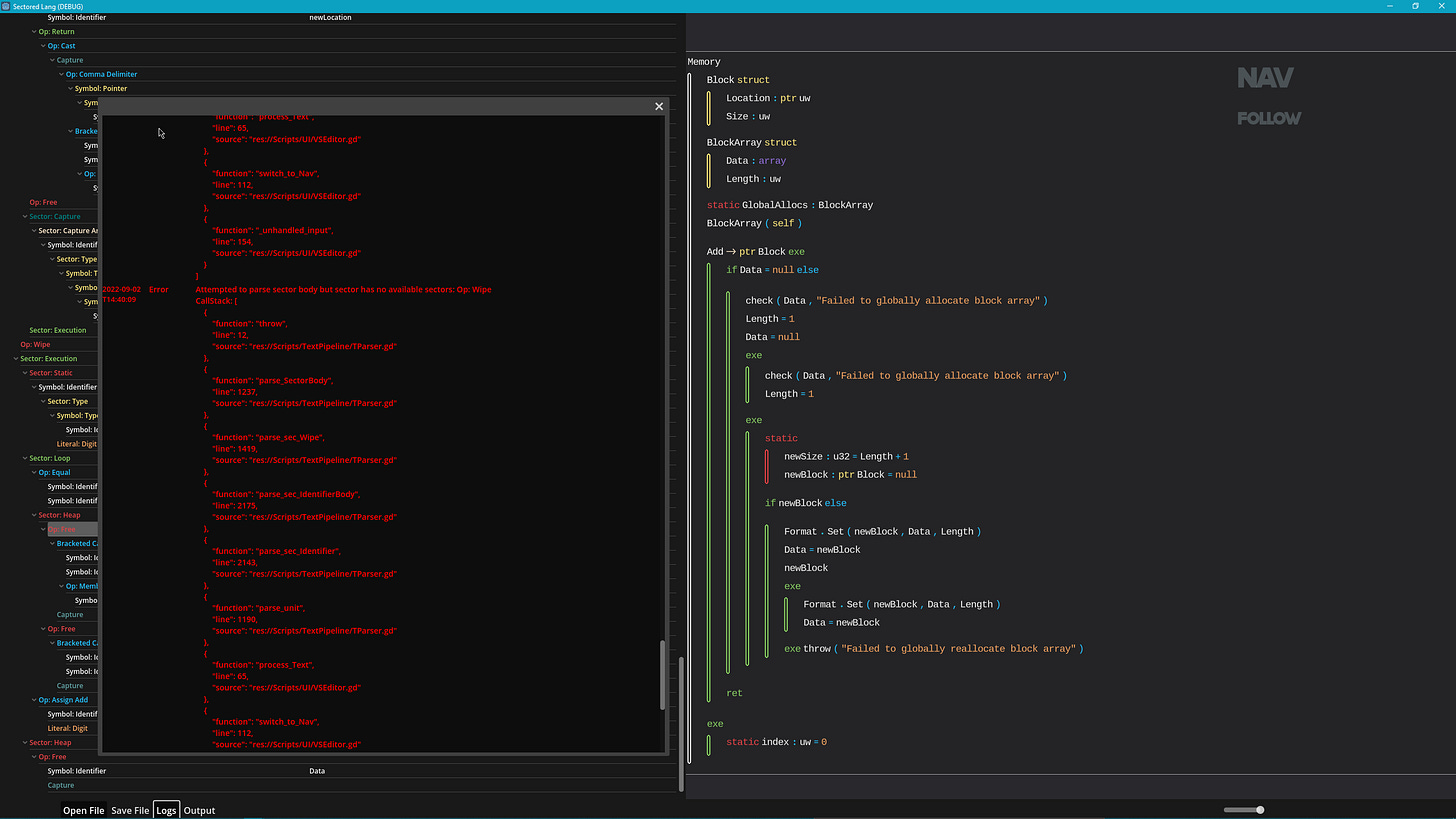Close the error log popup window
This screenshot has height=819, width=1456.
[658, 106]
